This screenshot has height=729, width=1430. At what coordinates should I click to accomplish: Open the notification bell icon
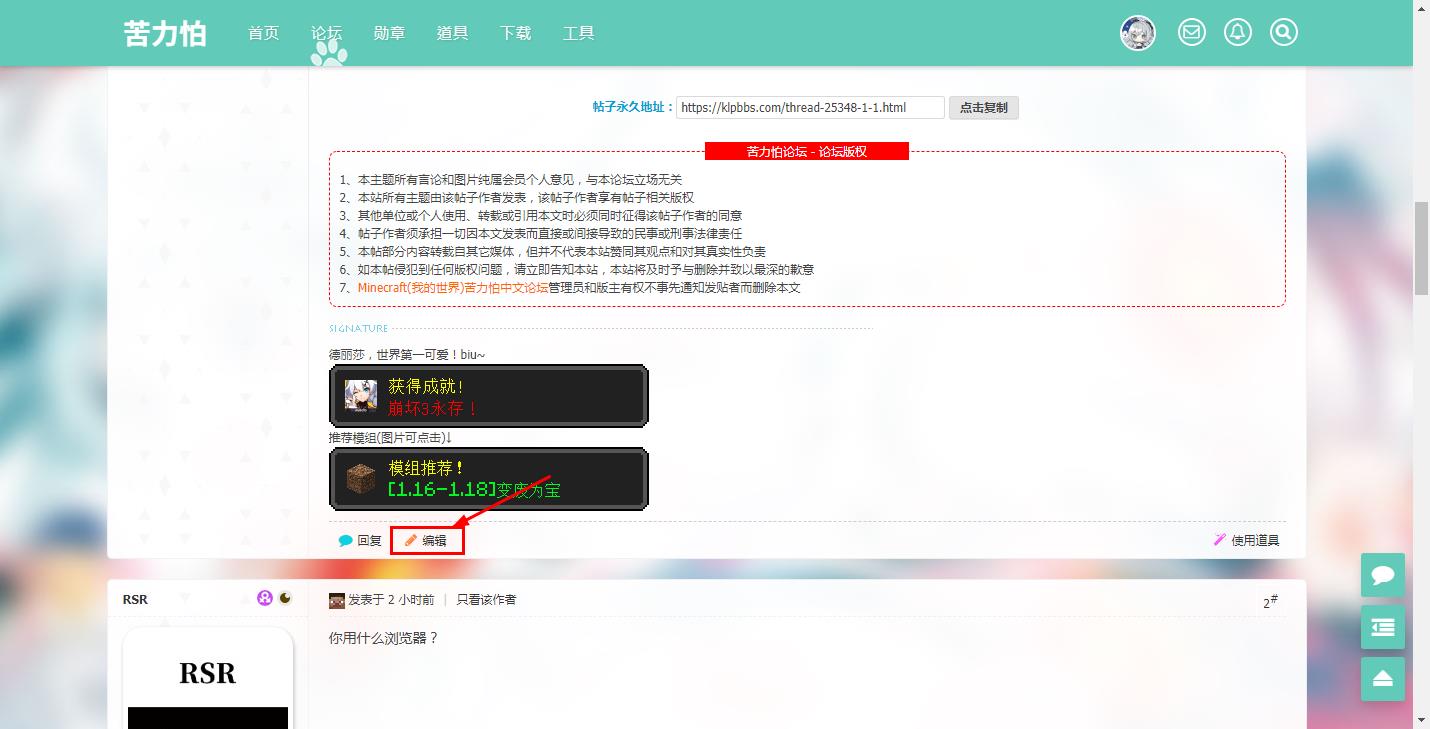point(1238,33)
